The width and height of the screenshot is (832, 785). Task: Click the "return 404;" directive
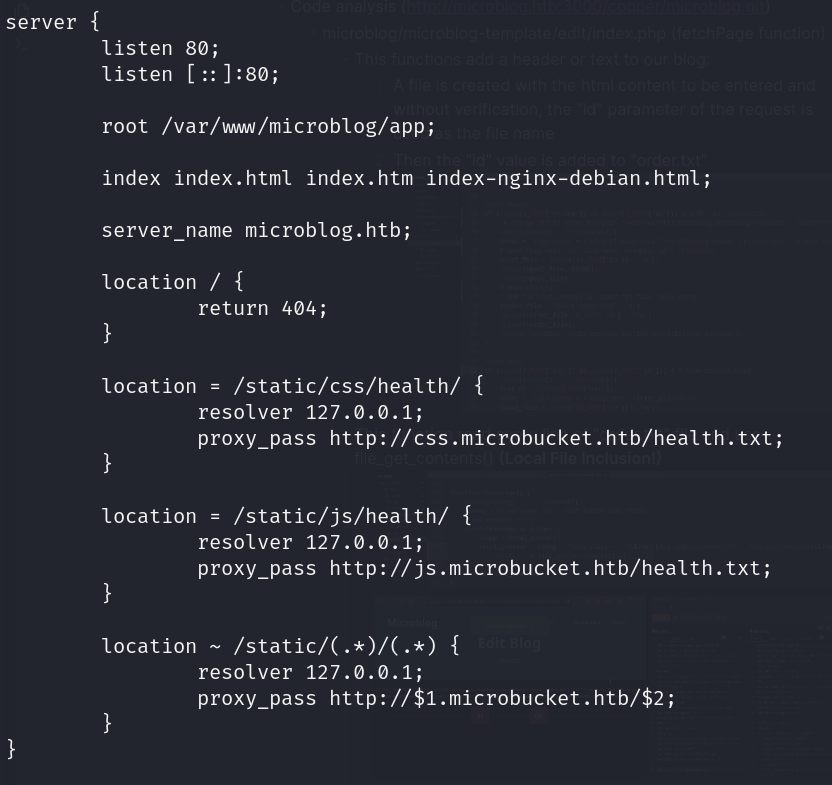262,308
